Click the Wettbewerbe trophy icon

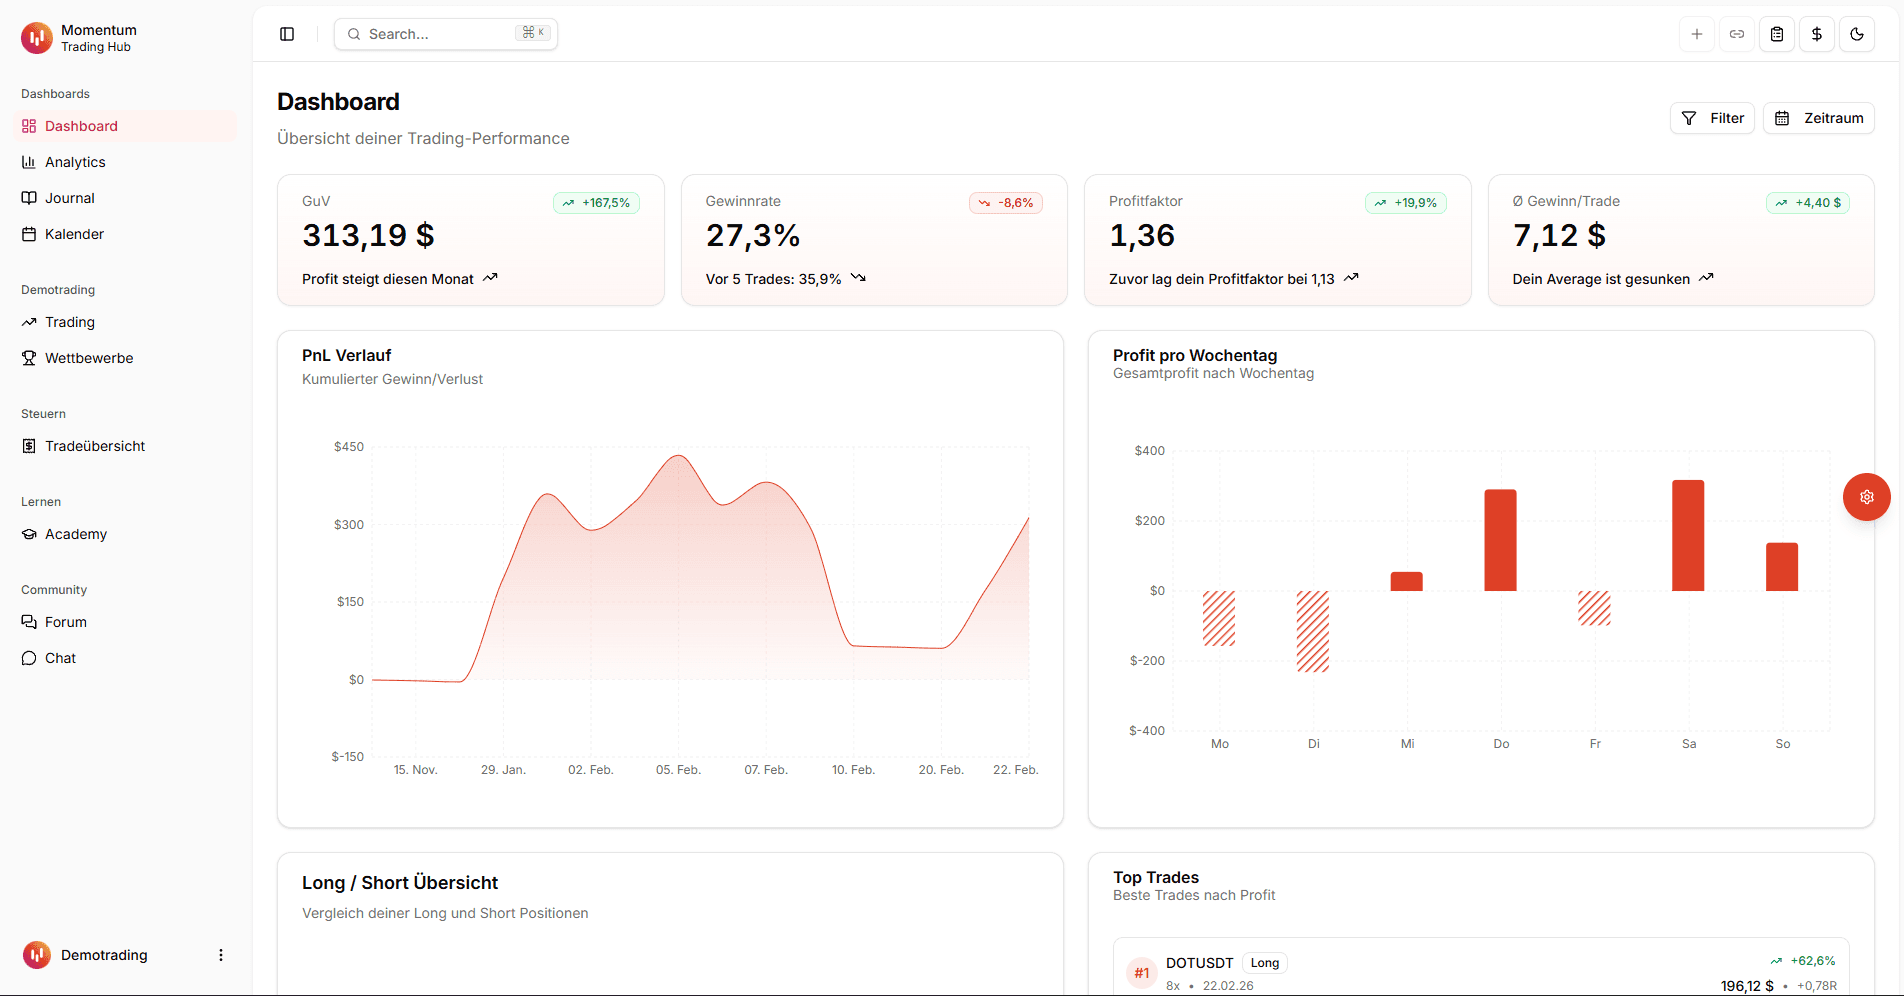click(29, 357)
